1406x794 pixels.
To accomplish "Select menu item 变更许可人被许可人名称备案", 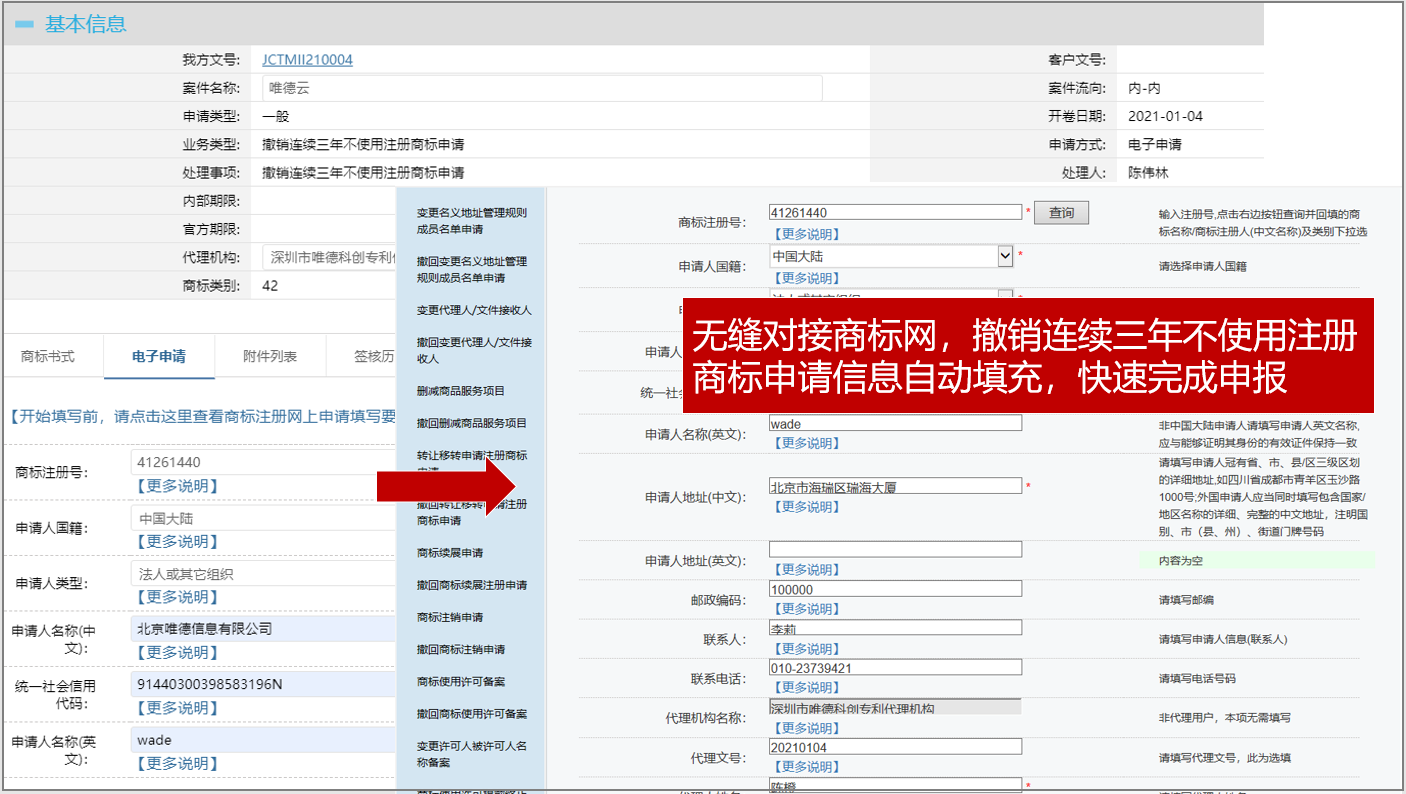I will [x=472, y=754].
